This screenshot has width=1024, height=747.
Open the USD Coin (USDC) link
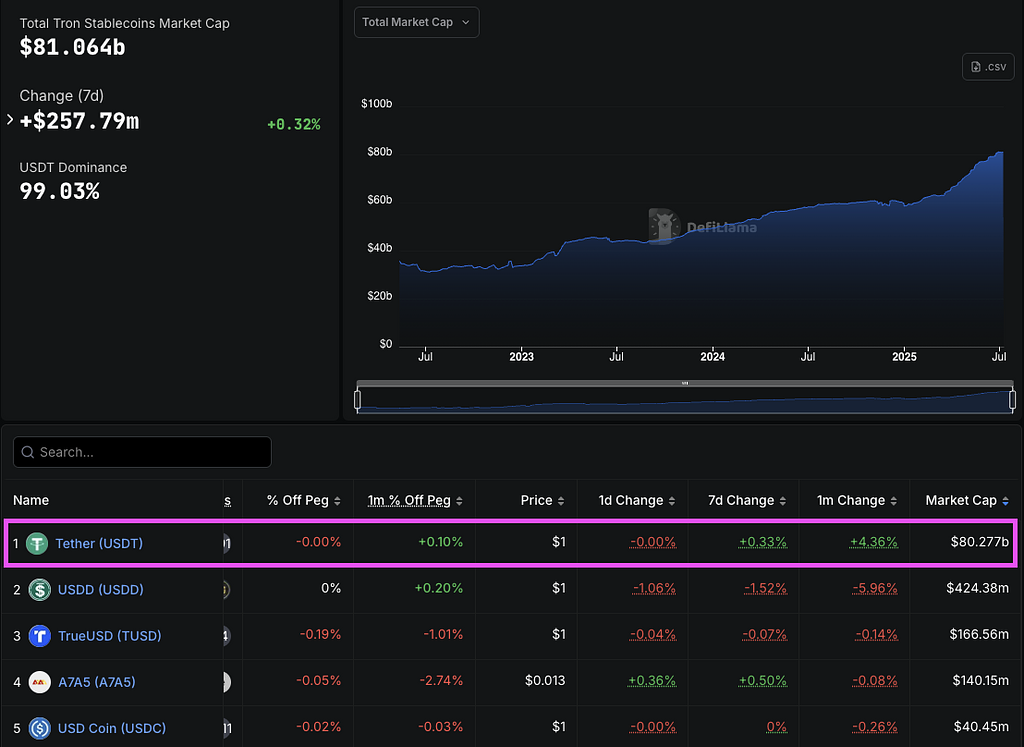[x=110, y=728]
